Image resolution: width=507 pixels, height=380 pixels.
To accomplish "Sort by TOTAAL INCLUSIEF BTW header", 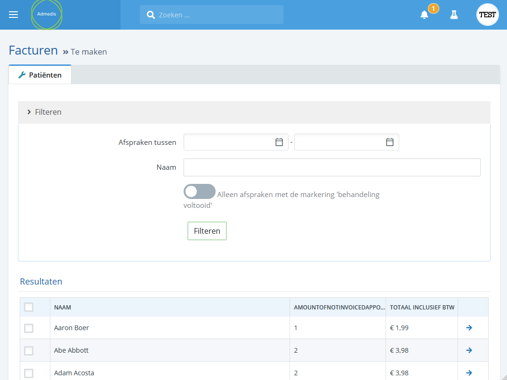I will point(422,307).
